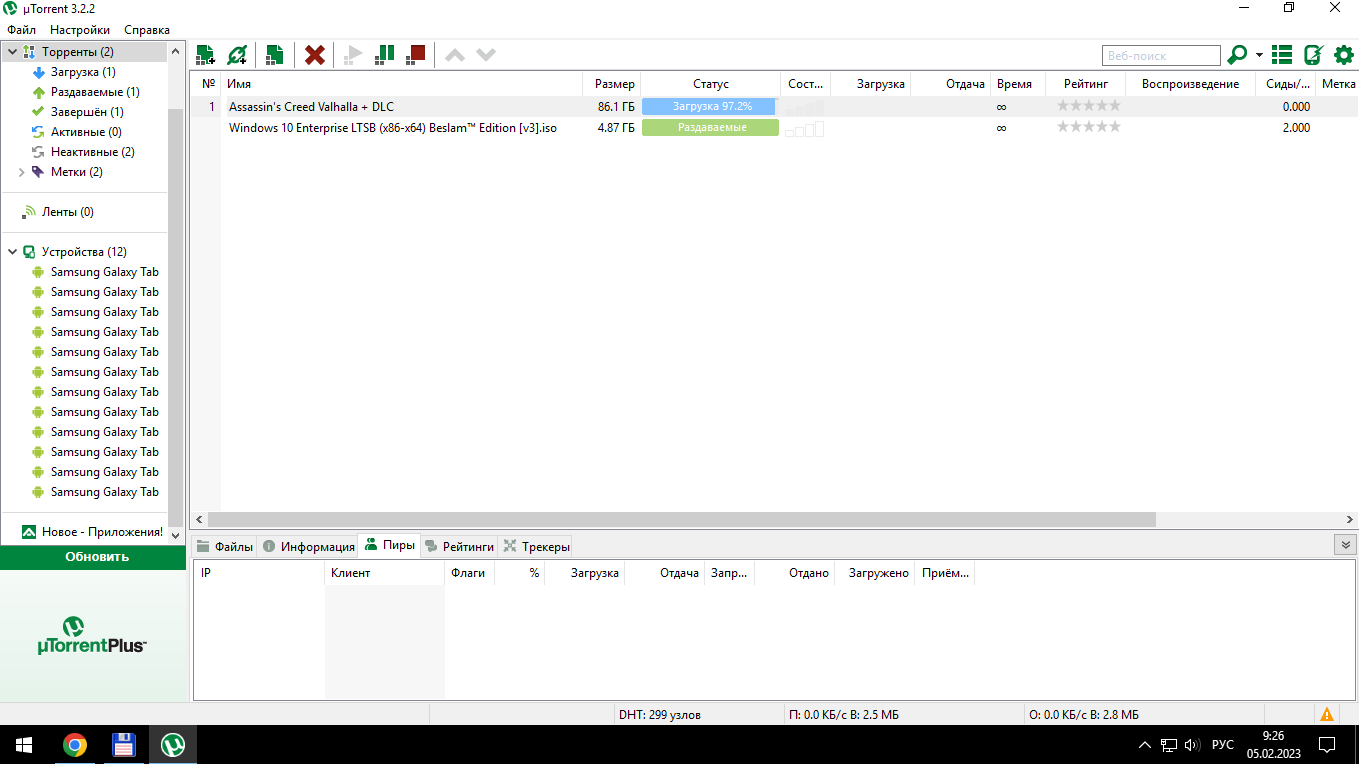Move torrent down in the queue

[486, 55]
